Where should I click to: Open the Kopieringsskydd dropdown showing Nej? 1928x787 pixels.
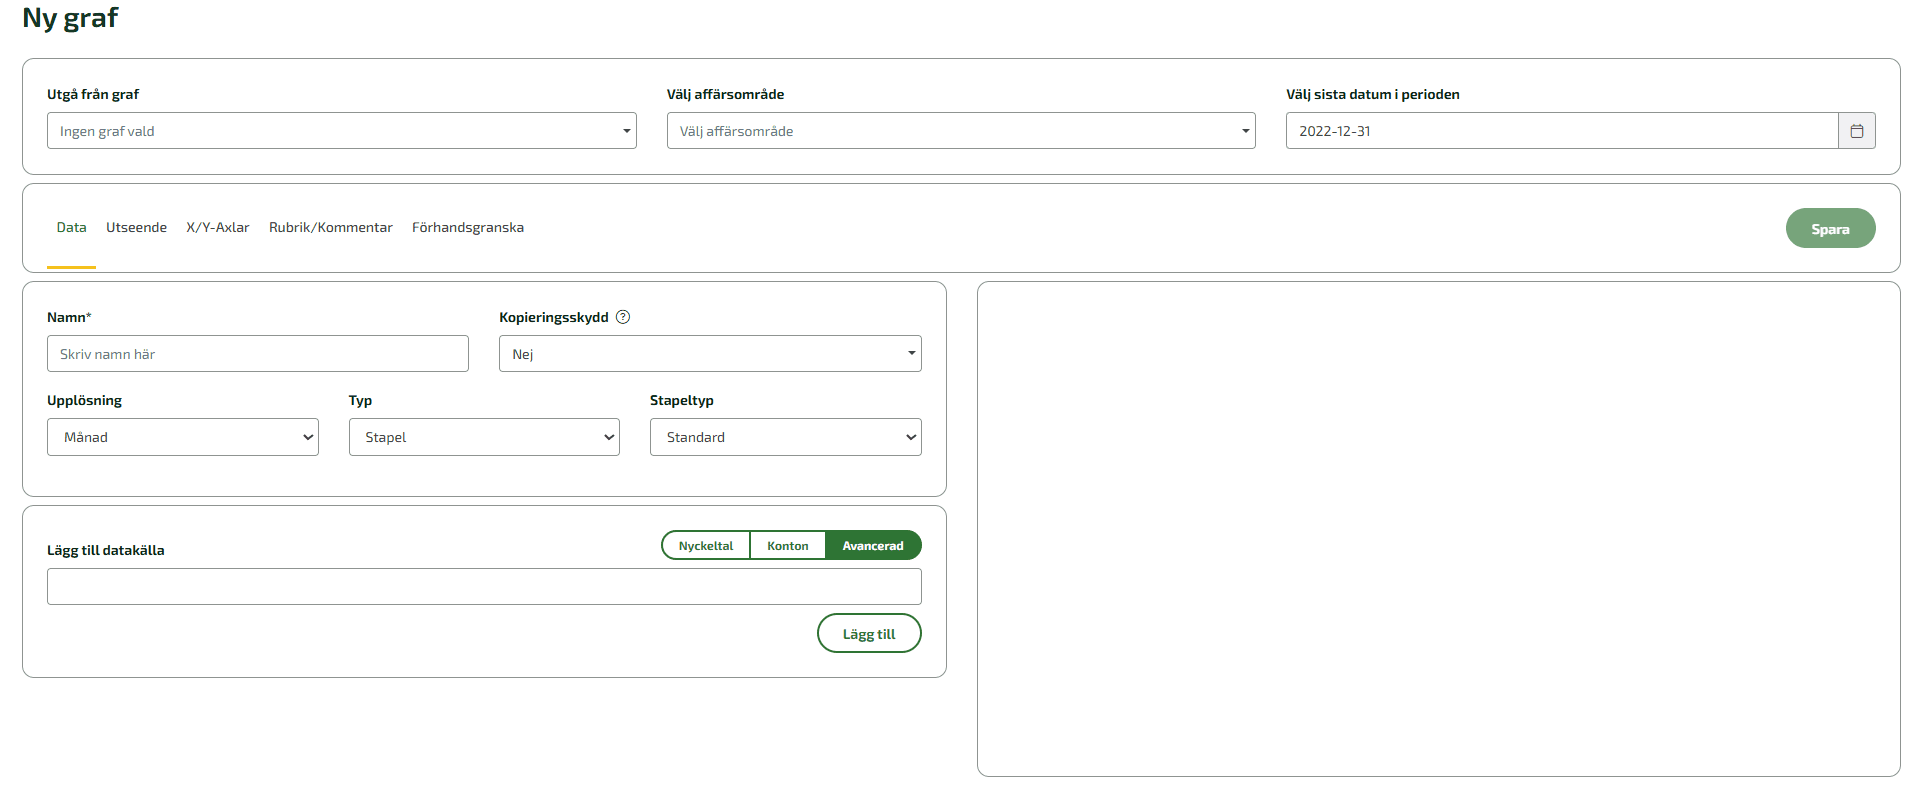point(710,354)
